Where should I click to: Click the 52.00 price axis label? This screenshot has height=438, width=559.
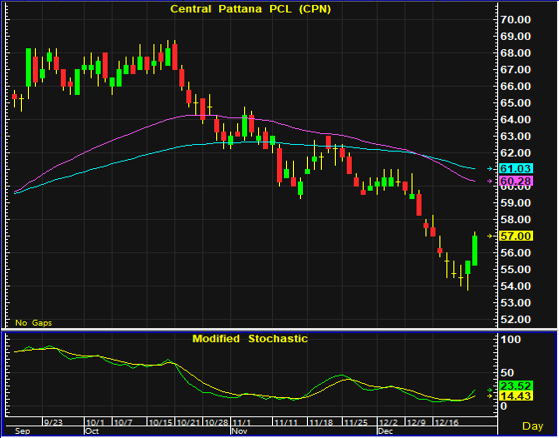(516, 319)
